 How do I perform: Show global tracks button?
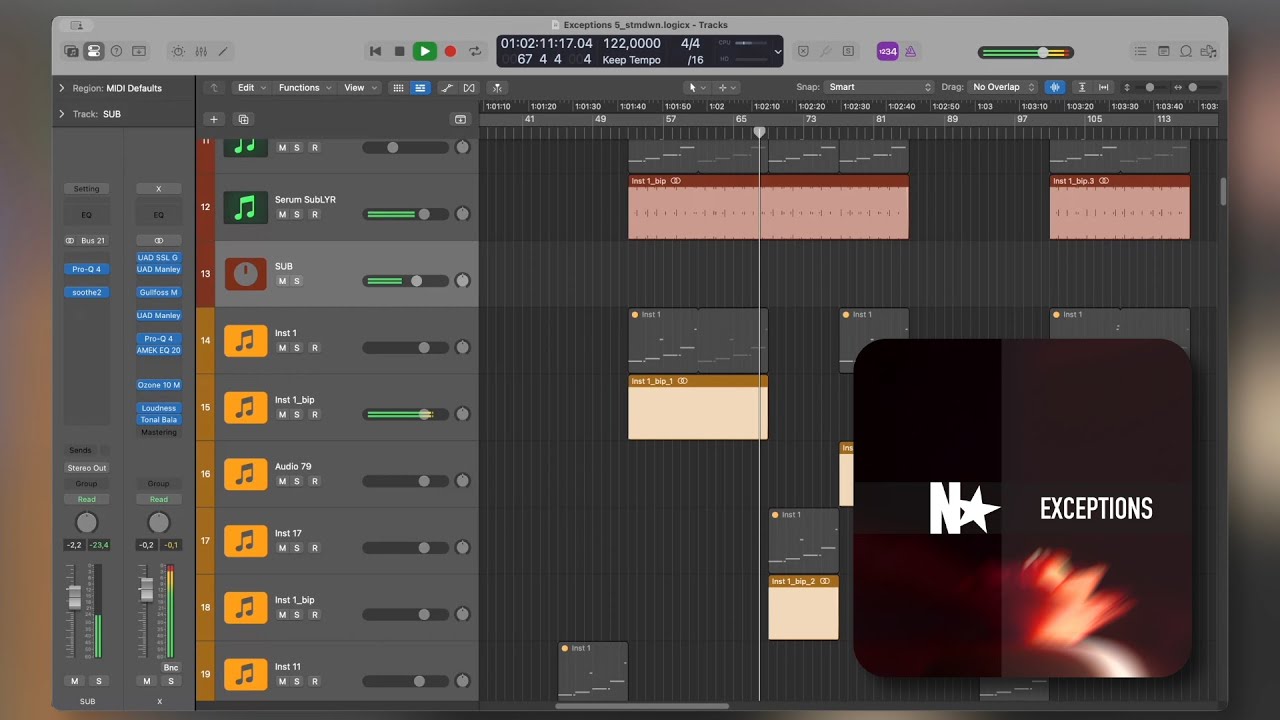click(x=460, y=119)
